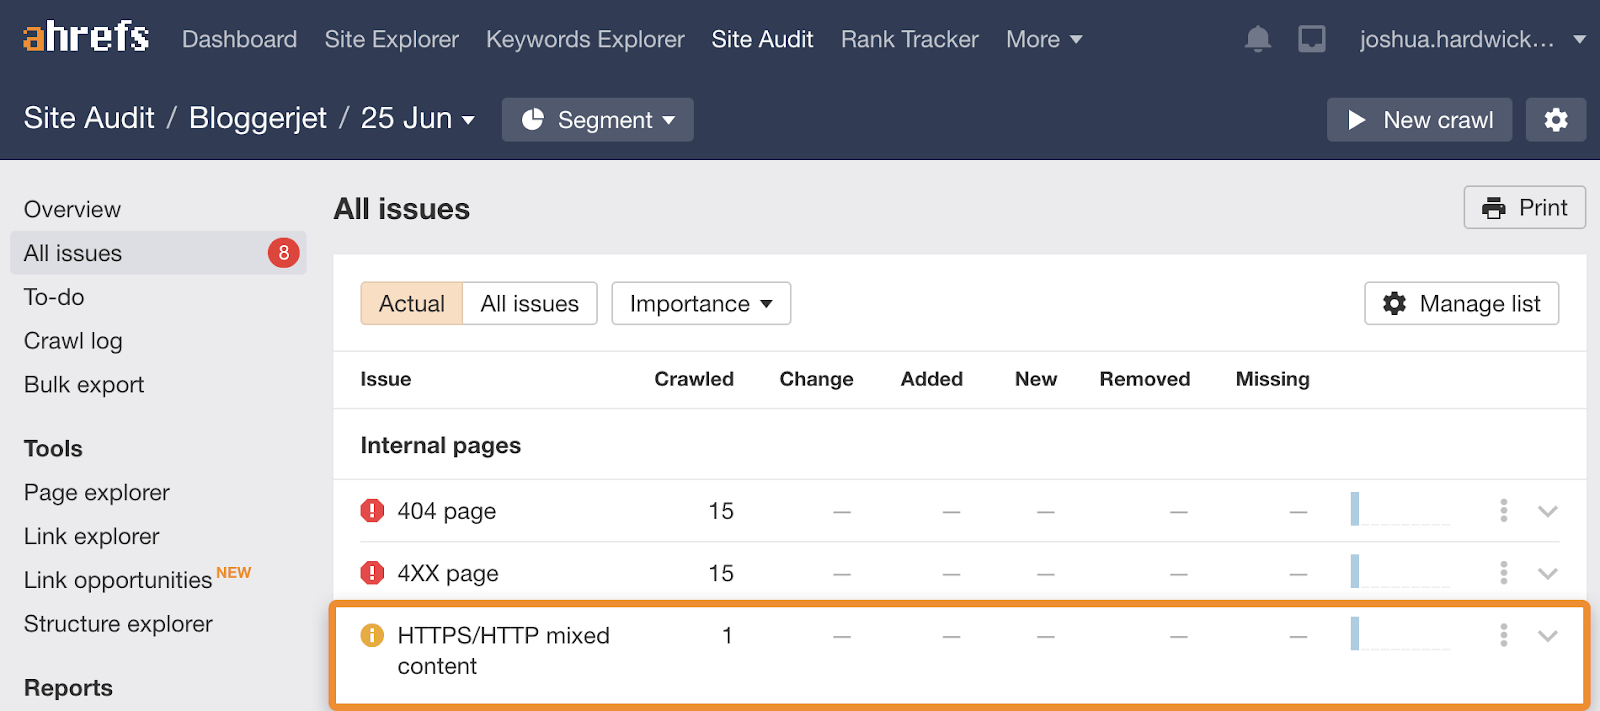
Task: Go to Dashboard in top navigation
Action: point(239,39)
